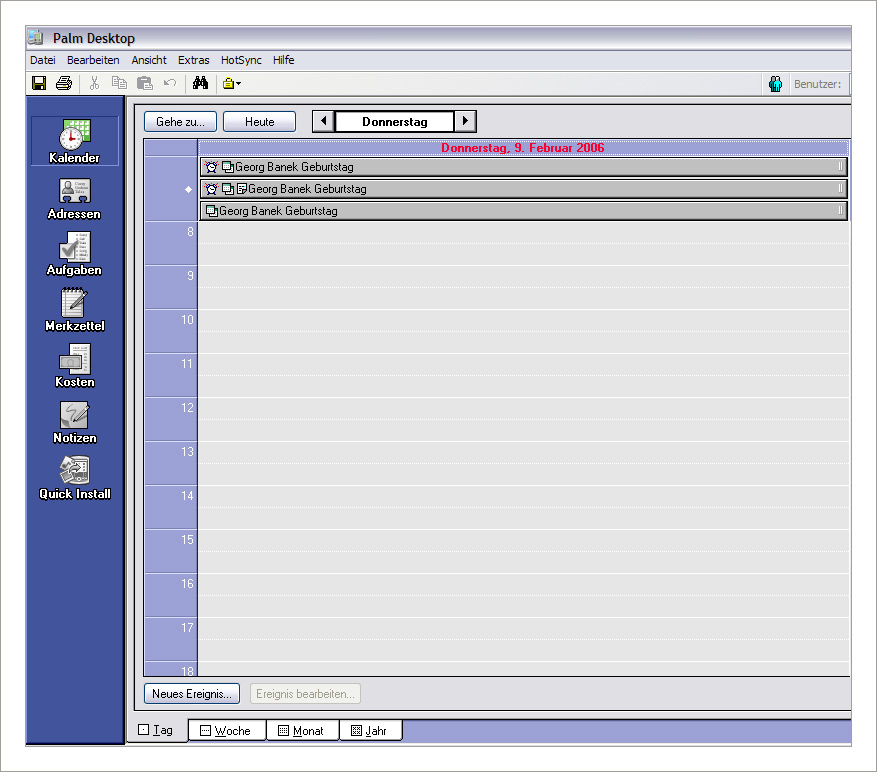Open the lock security dropdown

tap(232, 83)
